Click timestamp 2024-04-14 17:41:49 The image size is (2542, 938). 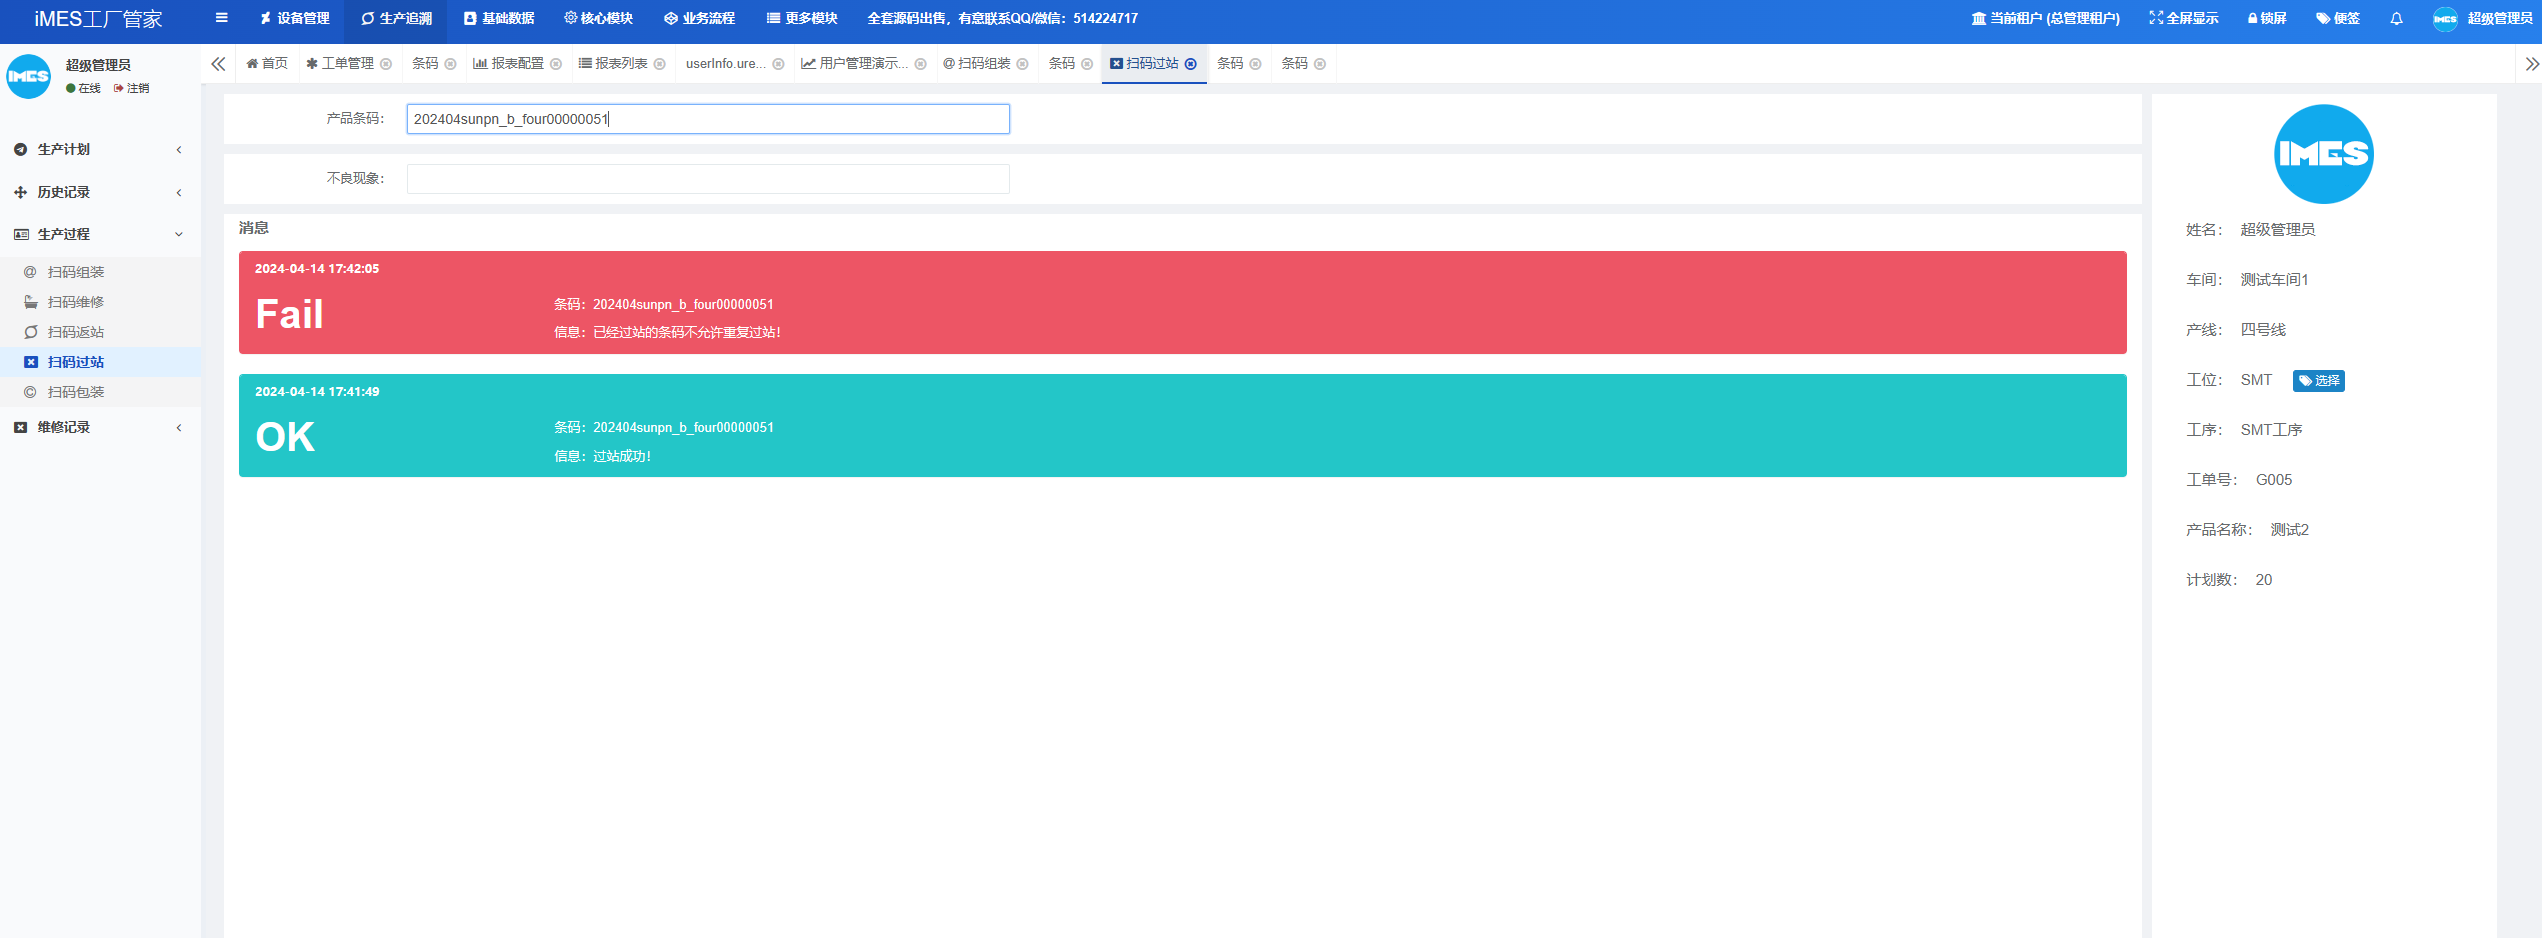click(x=317, y=391)
